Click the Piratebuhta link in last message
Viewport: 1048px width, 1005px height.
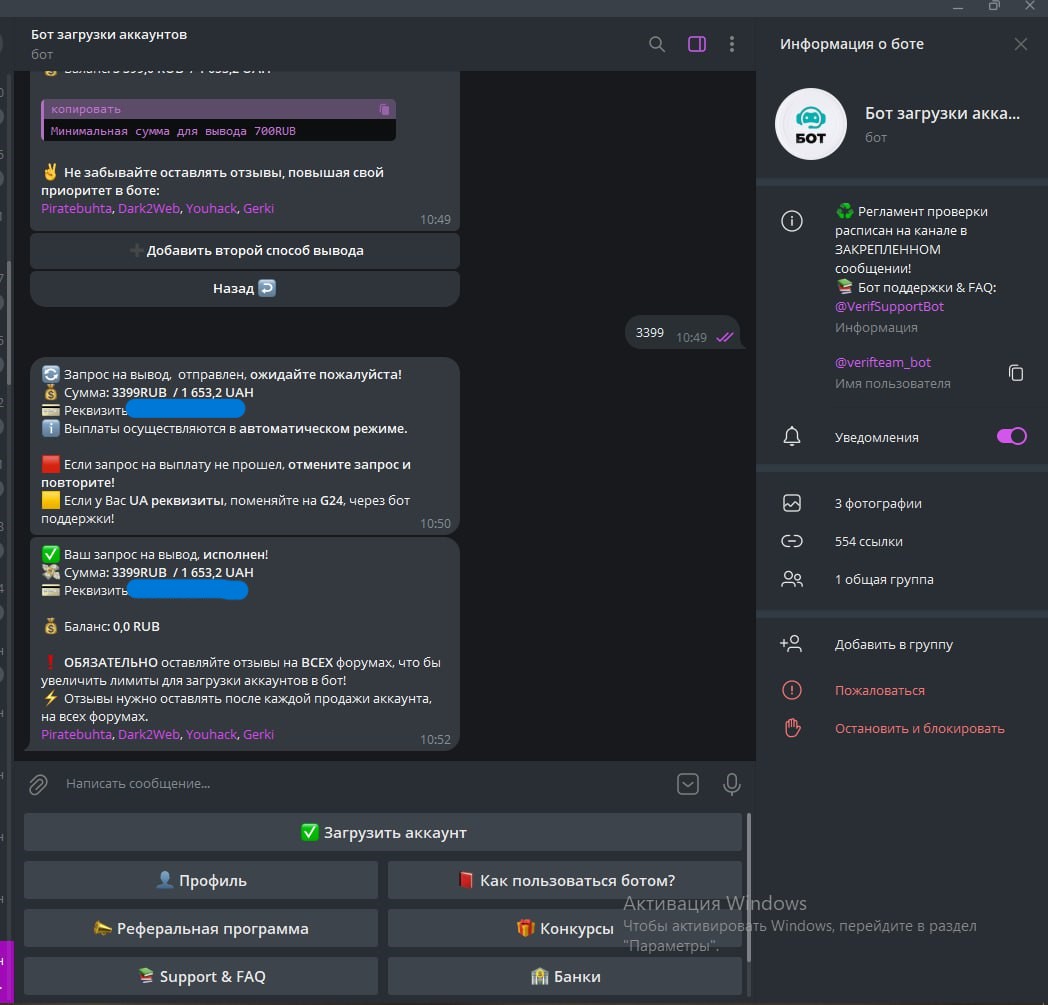click(76, 735)
